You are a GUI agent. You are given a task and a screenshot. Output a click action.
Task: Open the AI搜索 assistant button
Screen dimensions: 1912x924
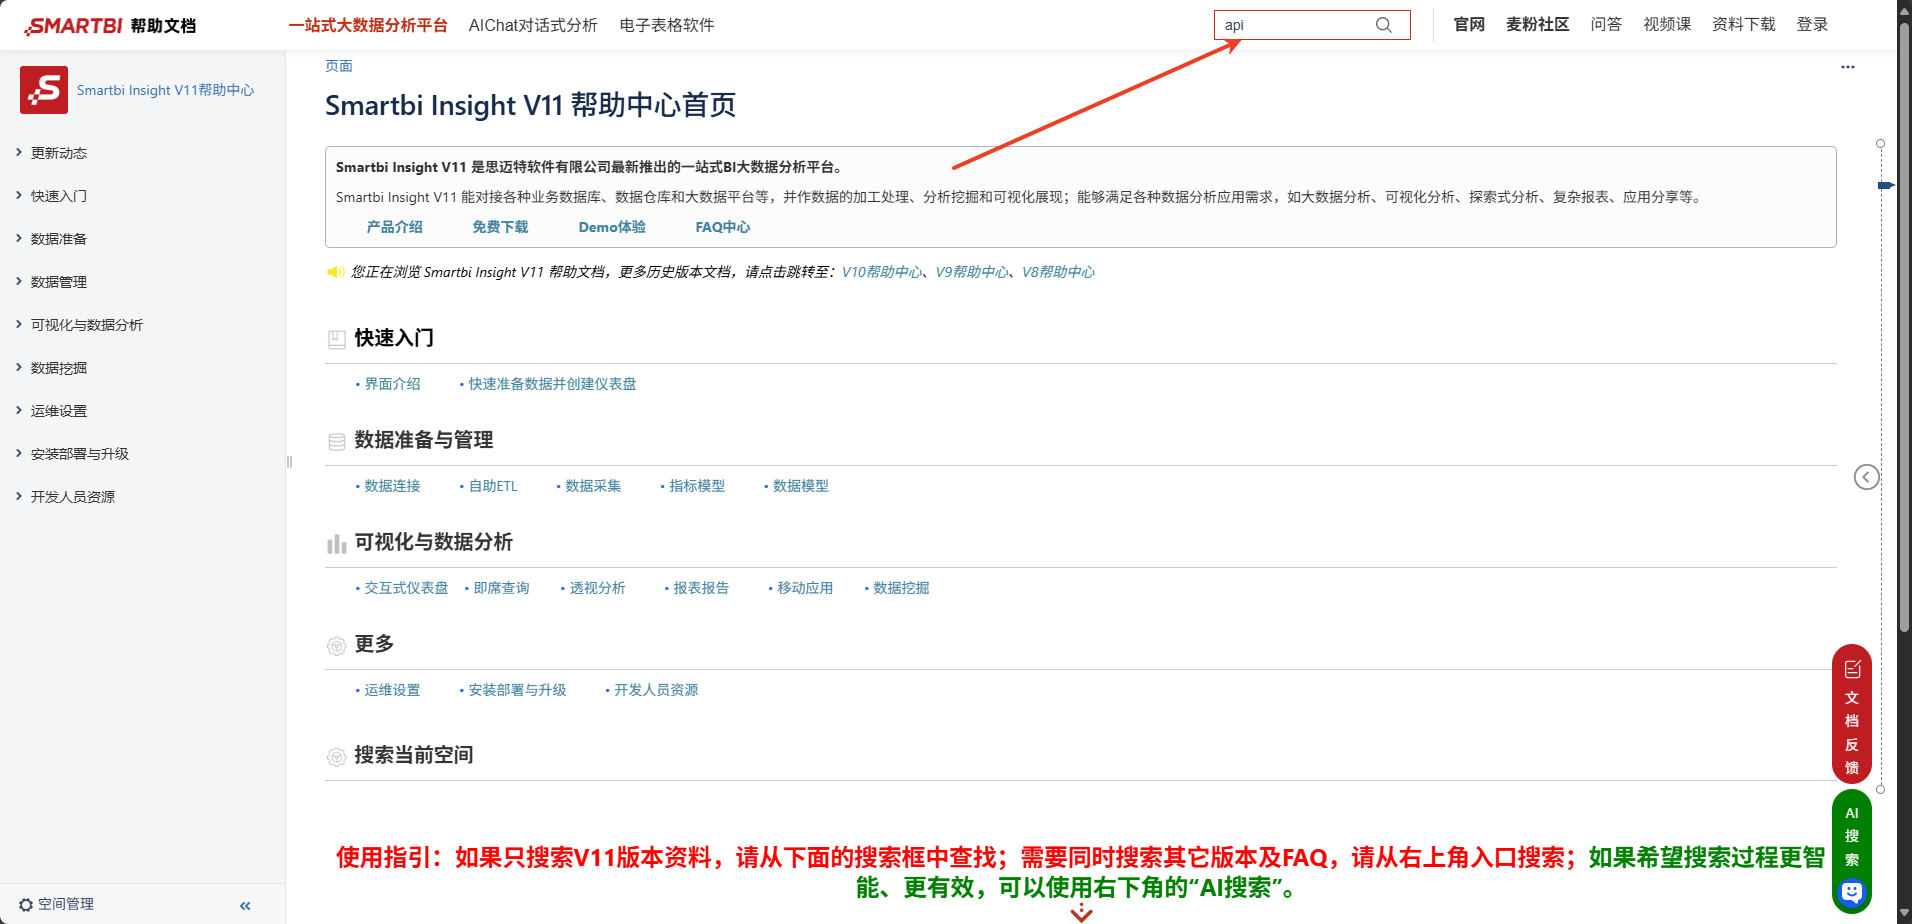coord(1852,851)
